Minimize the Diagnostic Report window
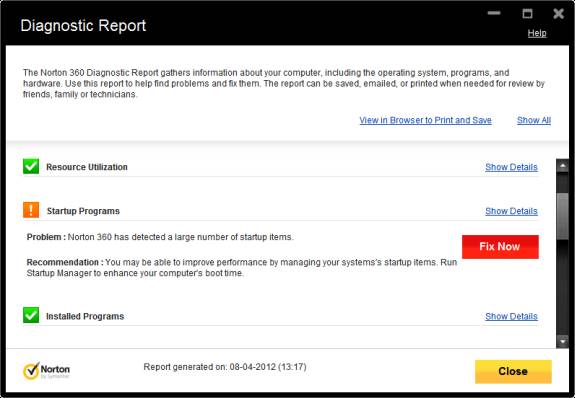This screenshot has height=398, width=575. pyautogui.click(x=494, y=13)
